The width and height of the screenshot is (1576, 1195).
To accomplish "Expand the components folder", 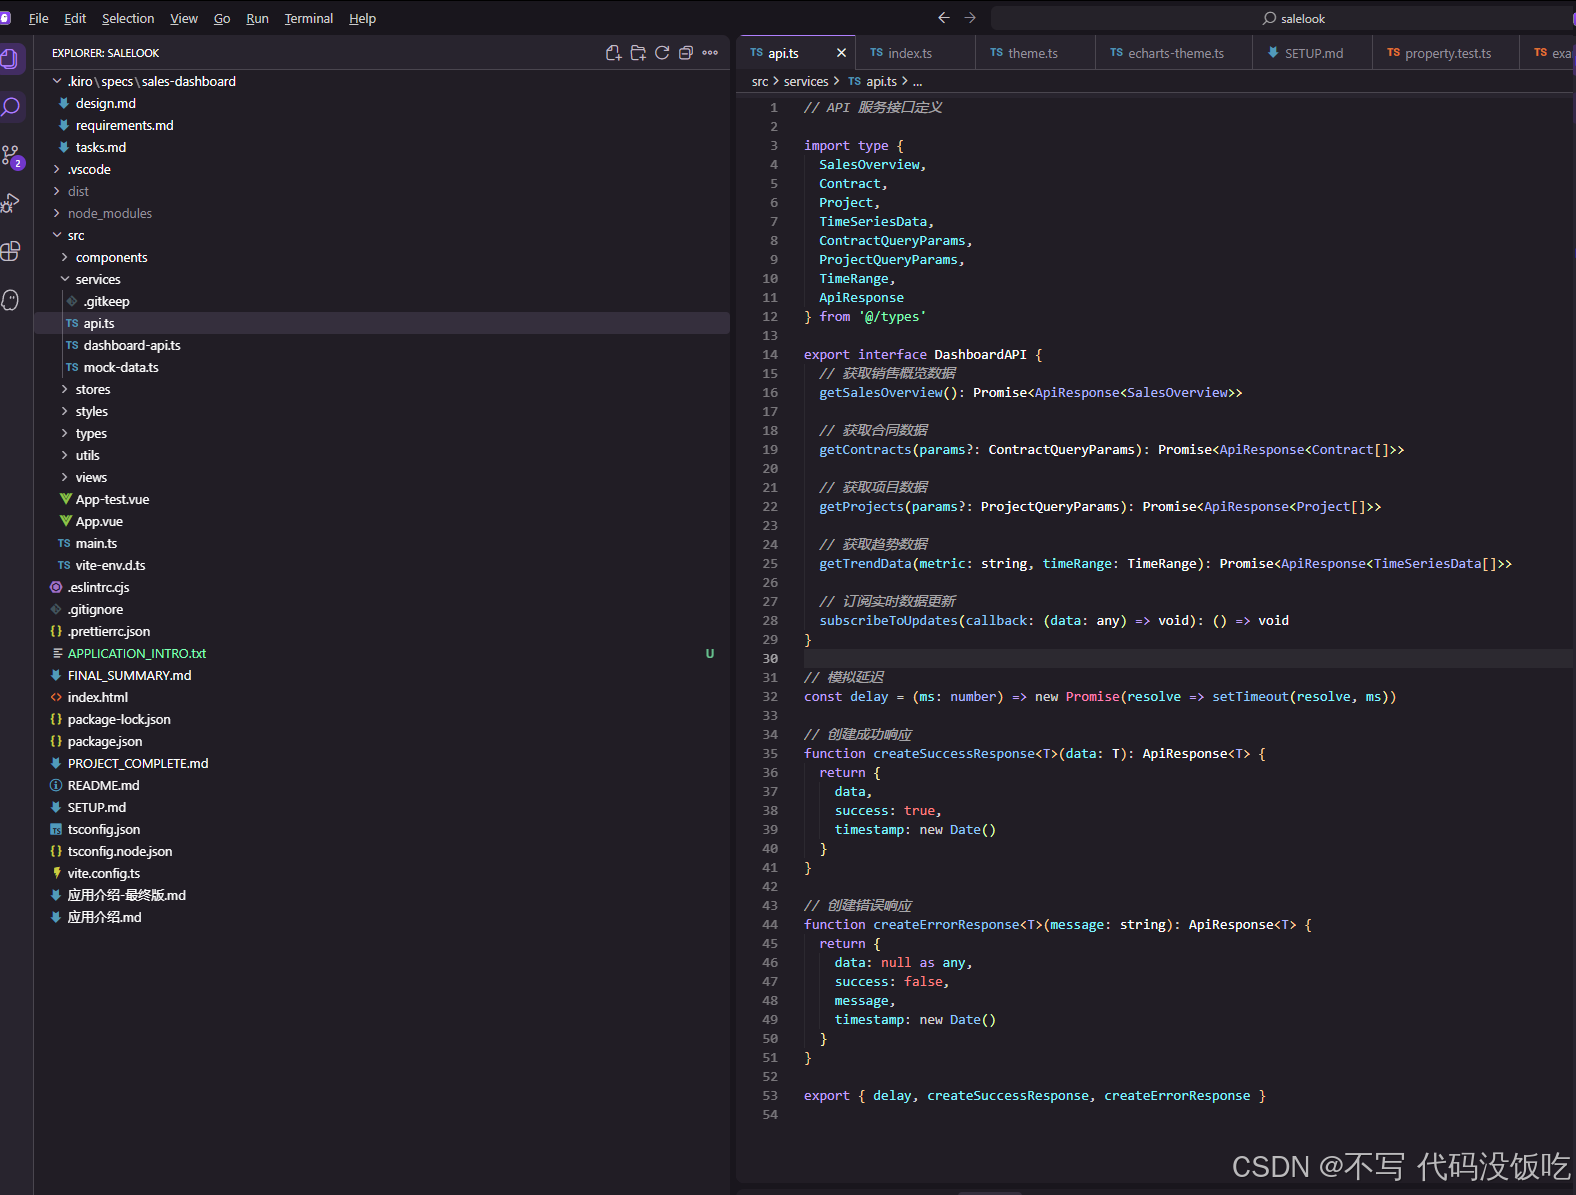I will (x=65, y=257).
